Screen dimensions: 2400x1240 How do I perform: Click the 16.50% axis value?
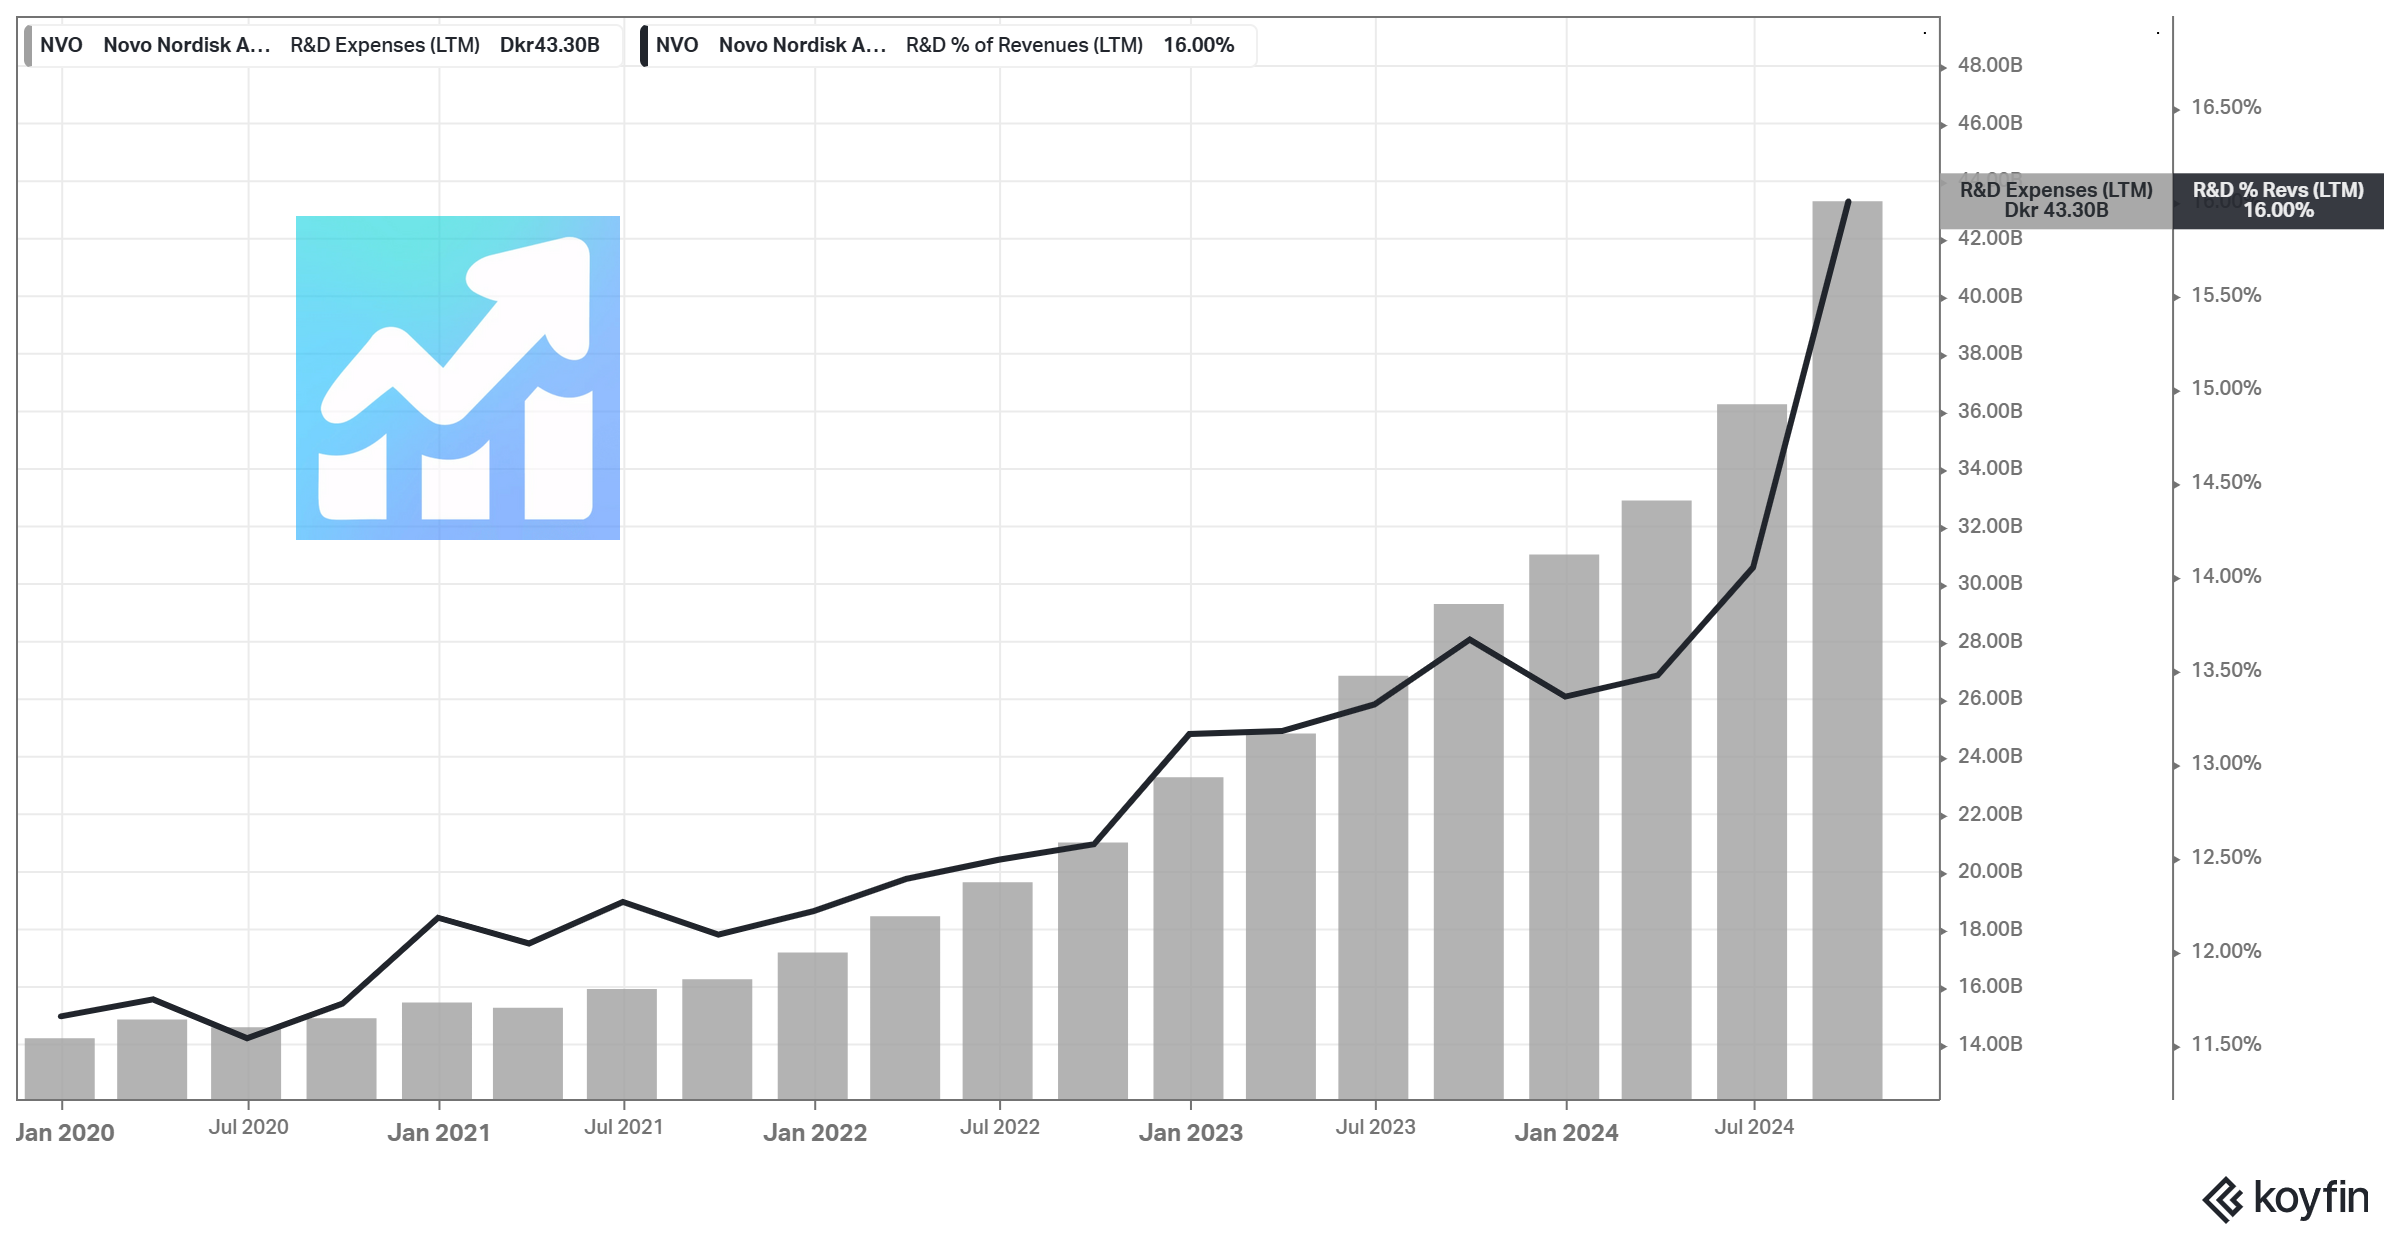2226,107
